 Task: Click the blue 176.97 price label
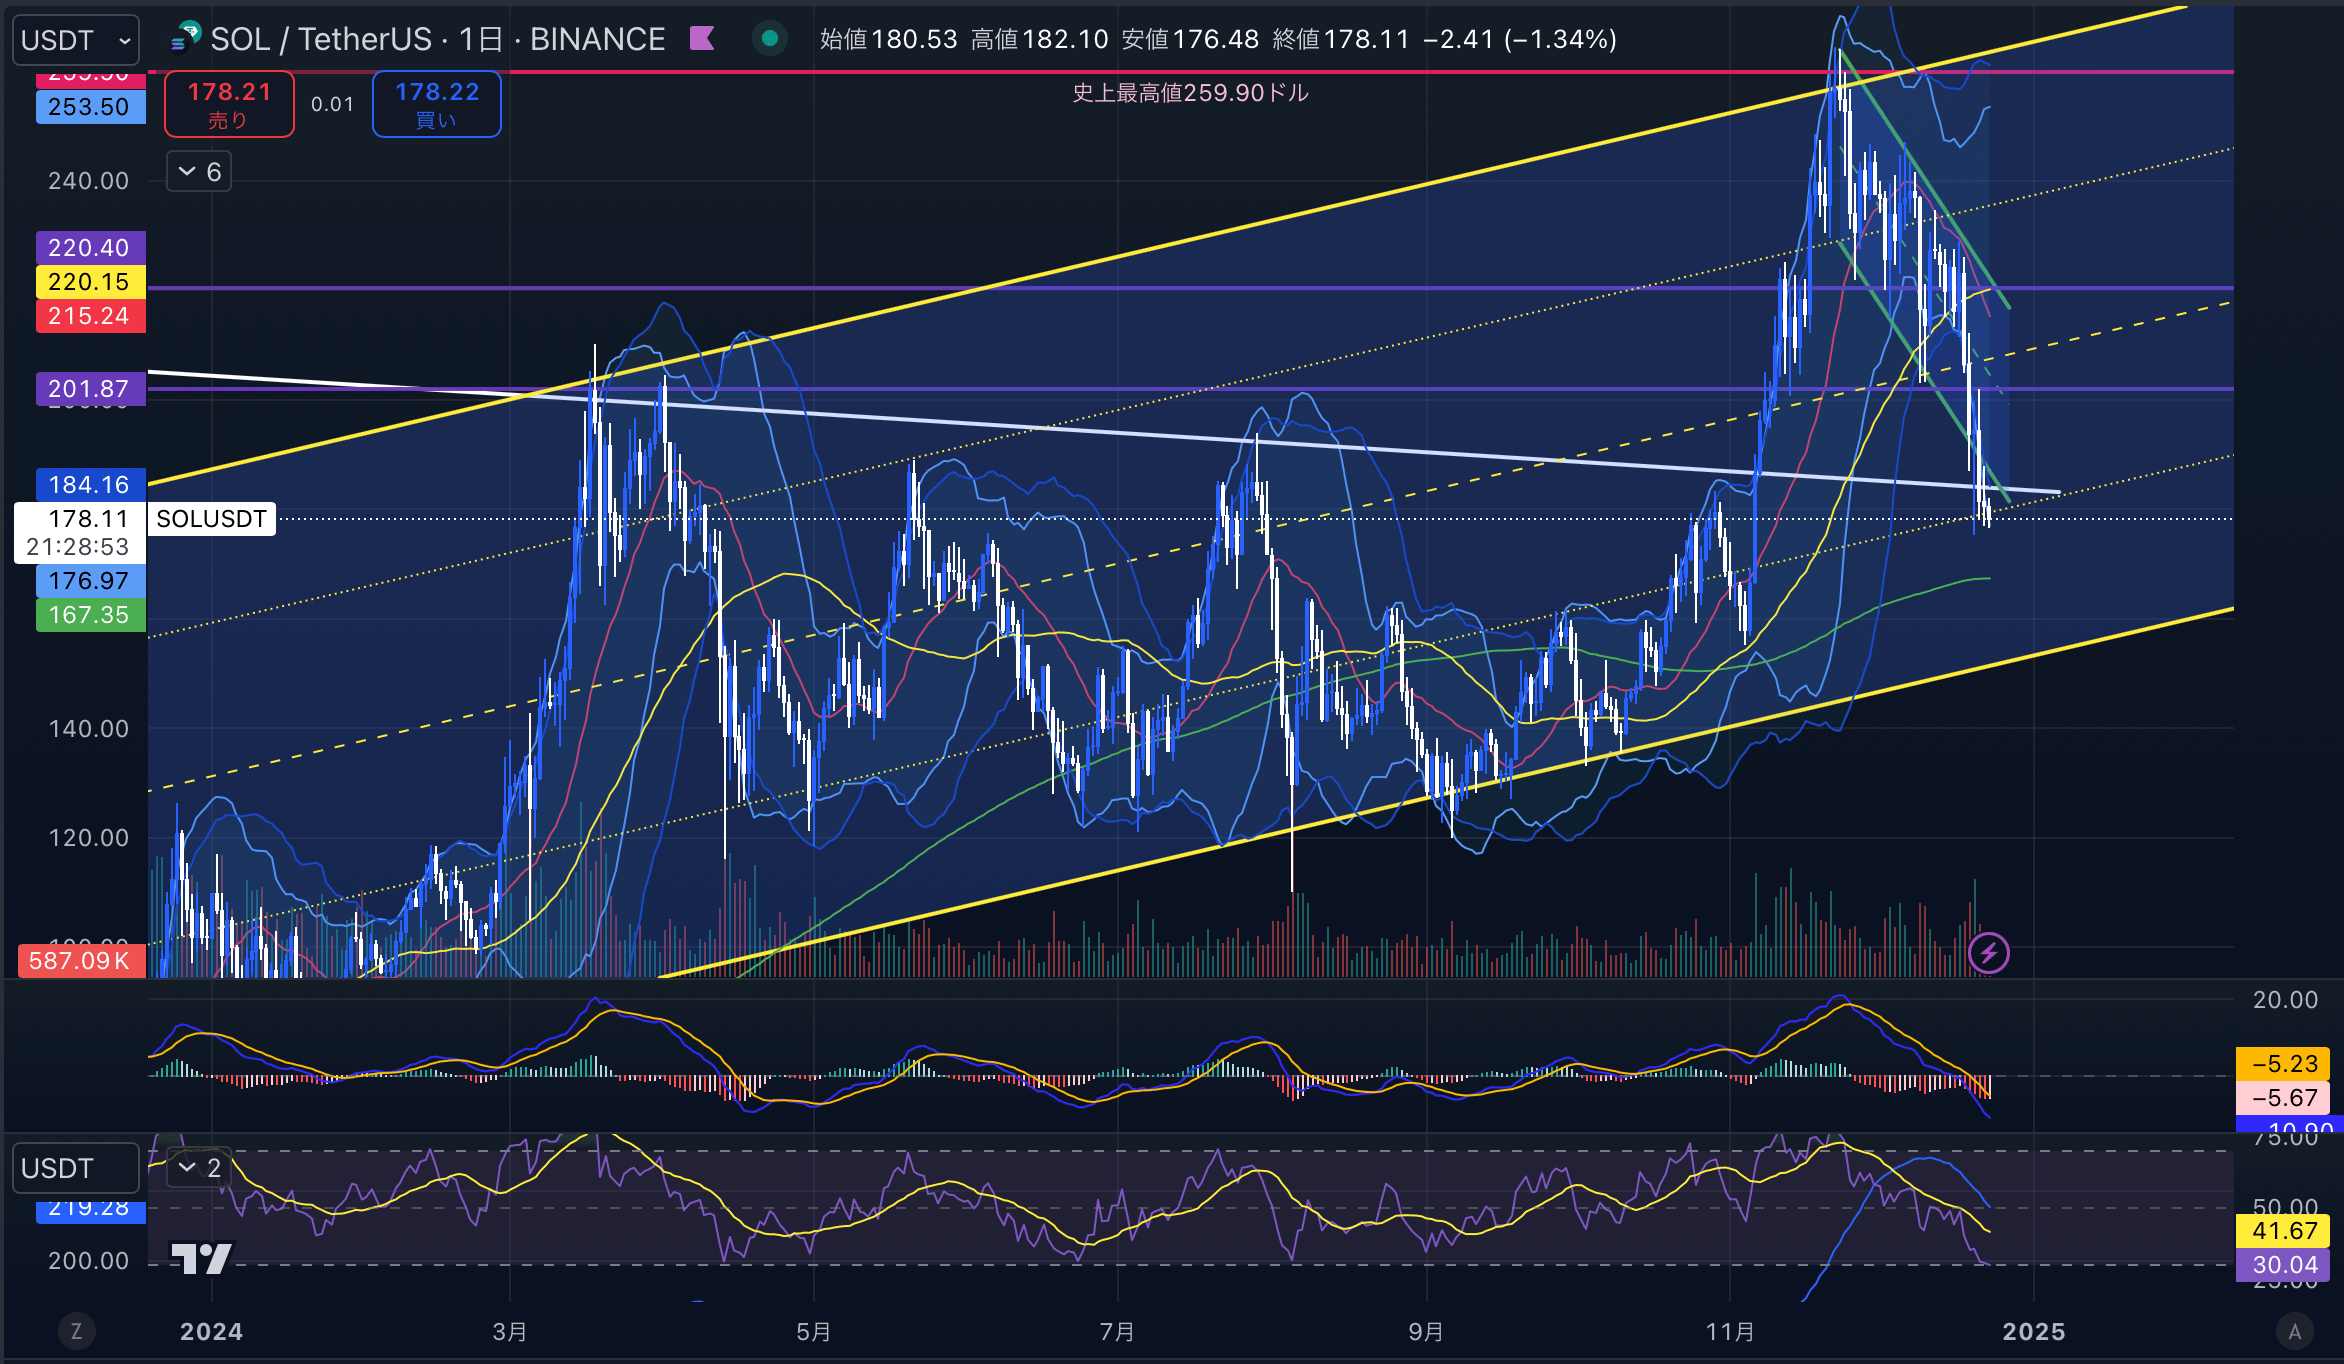point(90,581)
